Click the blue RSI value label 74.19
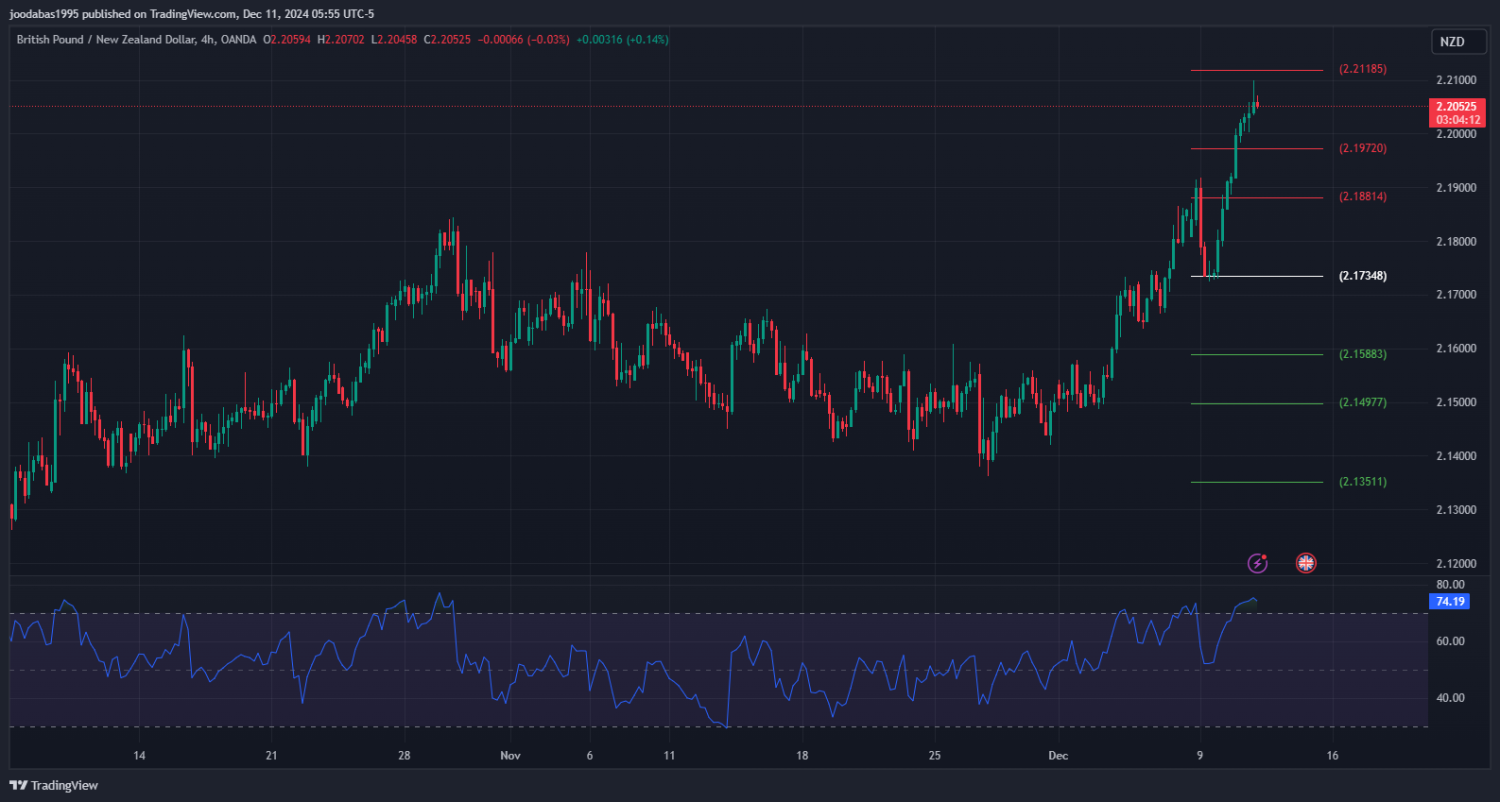Viewport: 1500px width, 802px height. pos(1449,601)
